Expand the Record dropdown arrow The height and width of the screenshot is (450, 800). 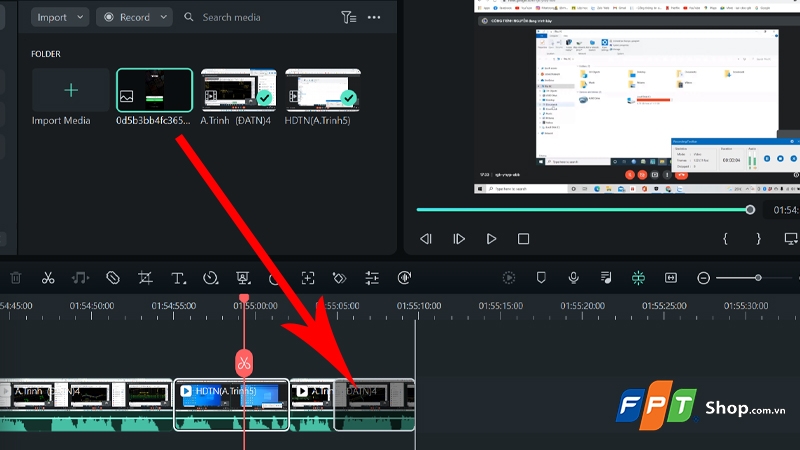click(x=163, y=17)
